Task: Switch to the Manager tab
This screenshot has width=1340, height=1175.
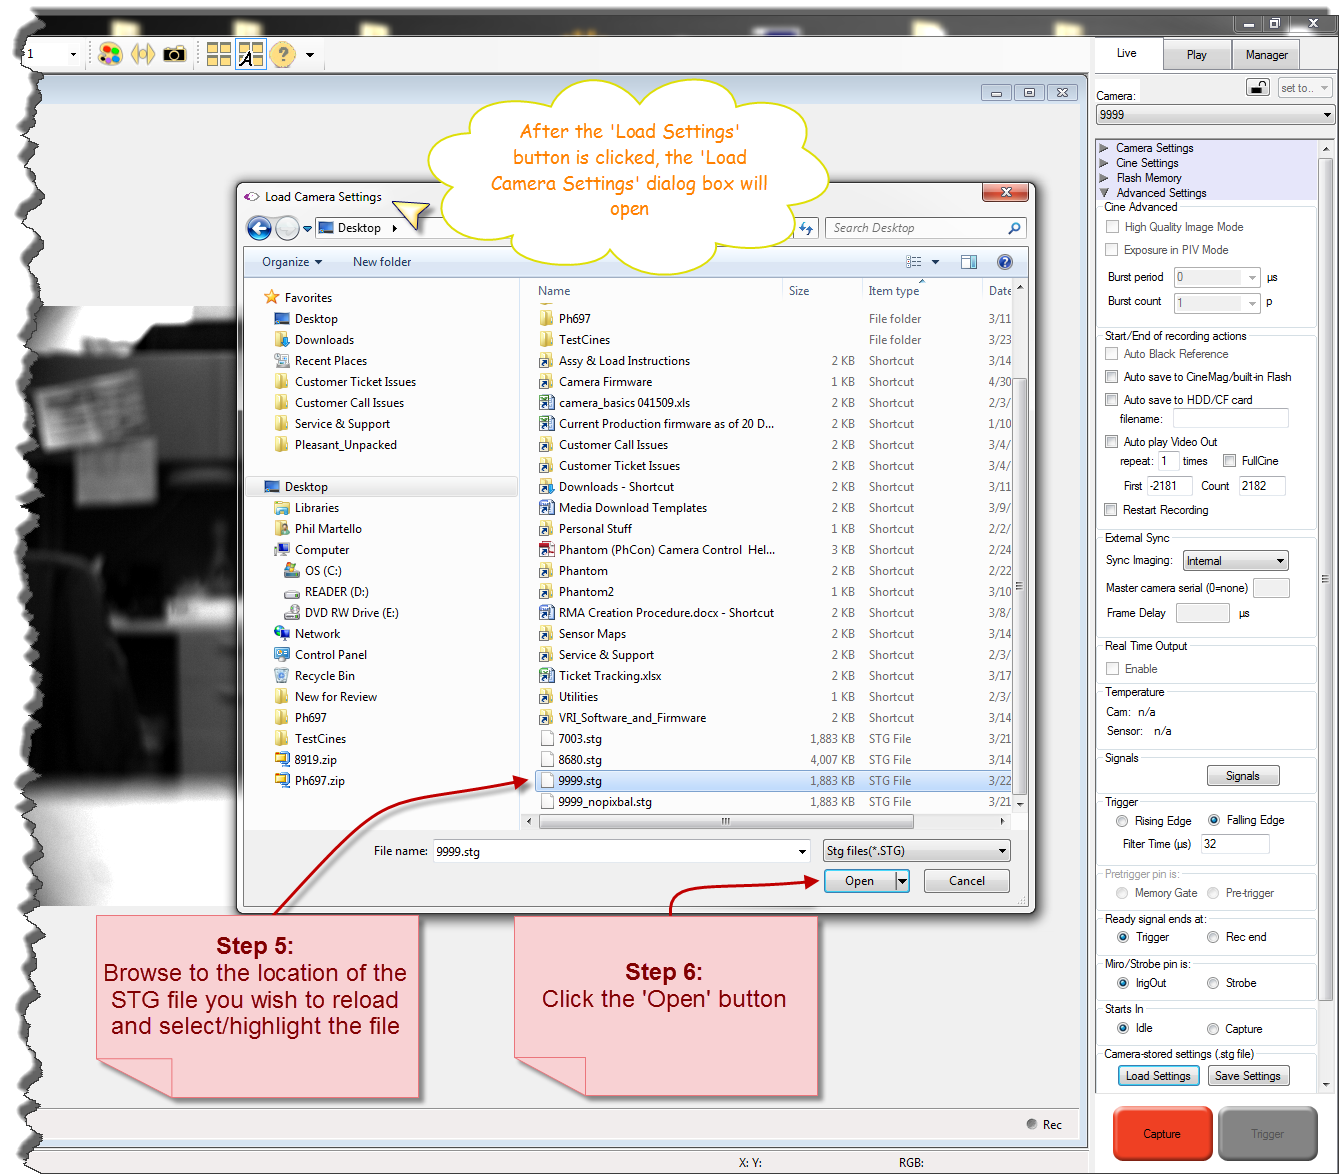Action: pos(1265,54)
